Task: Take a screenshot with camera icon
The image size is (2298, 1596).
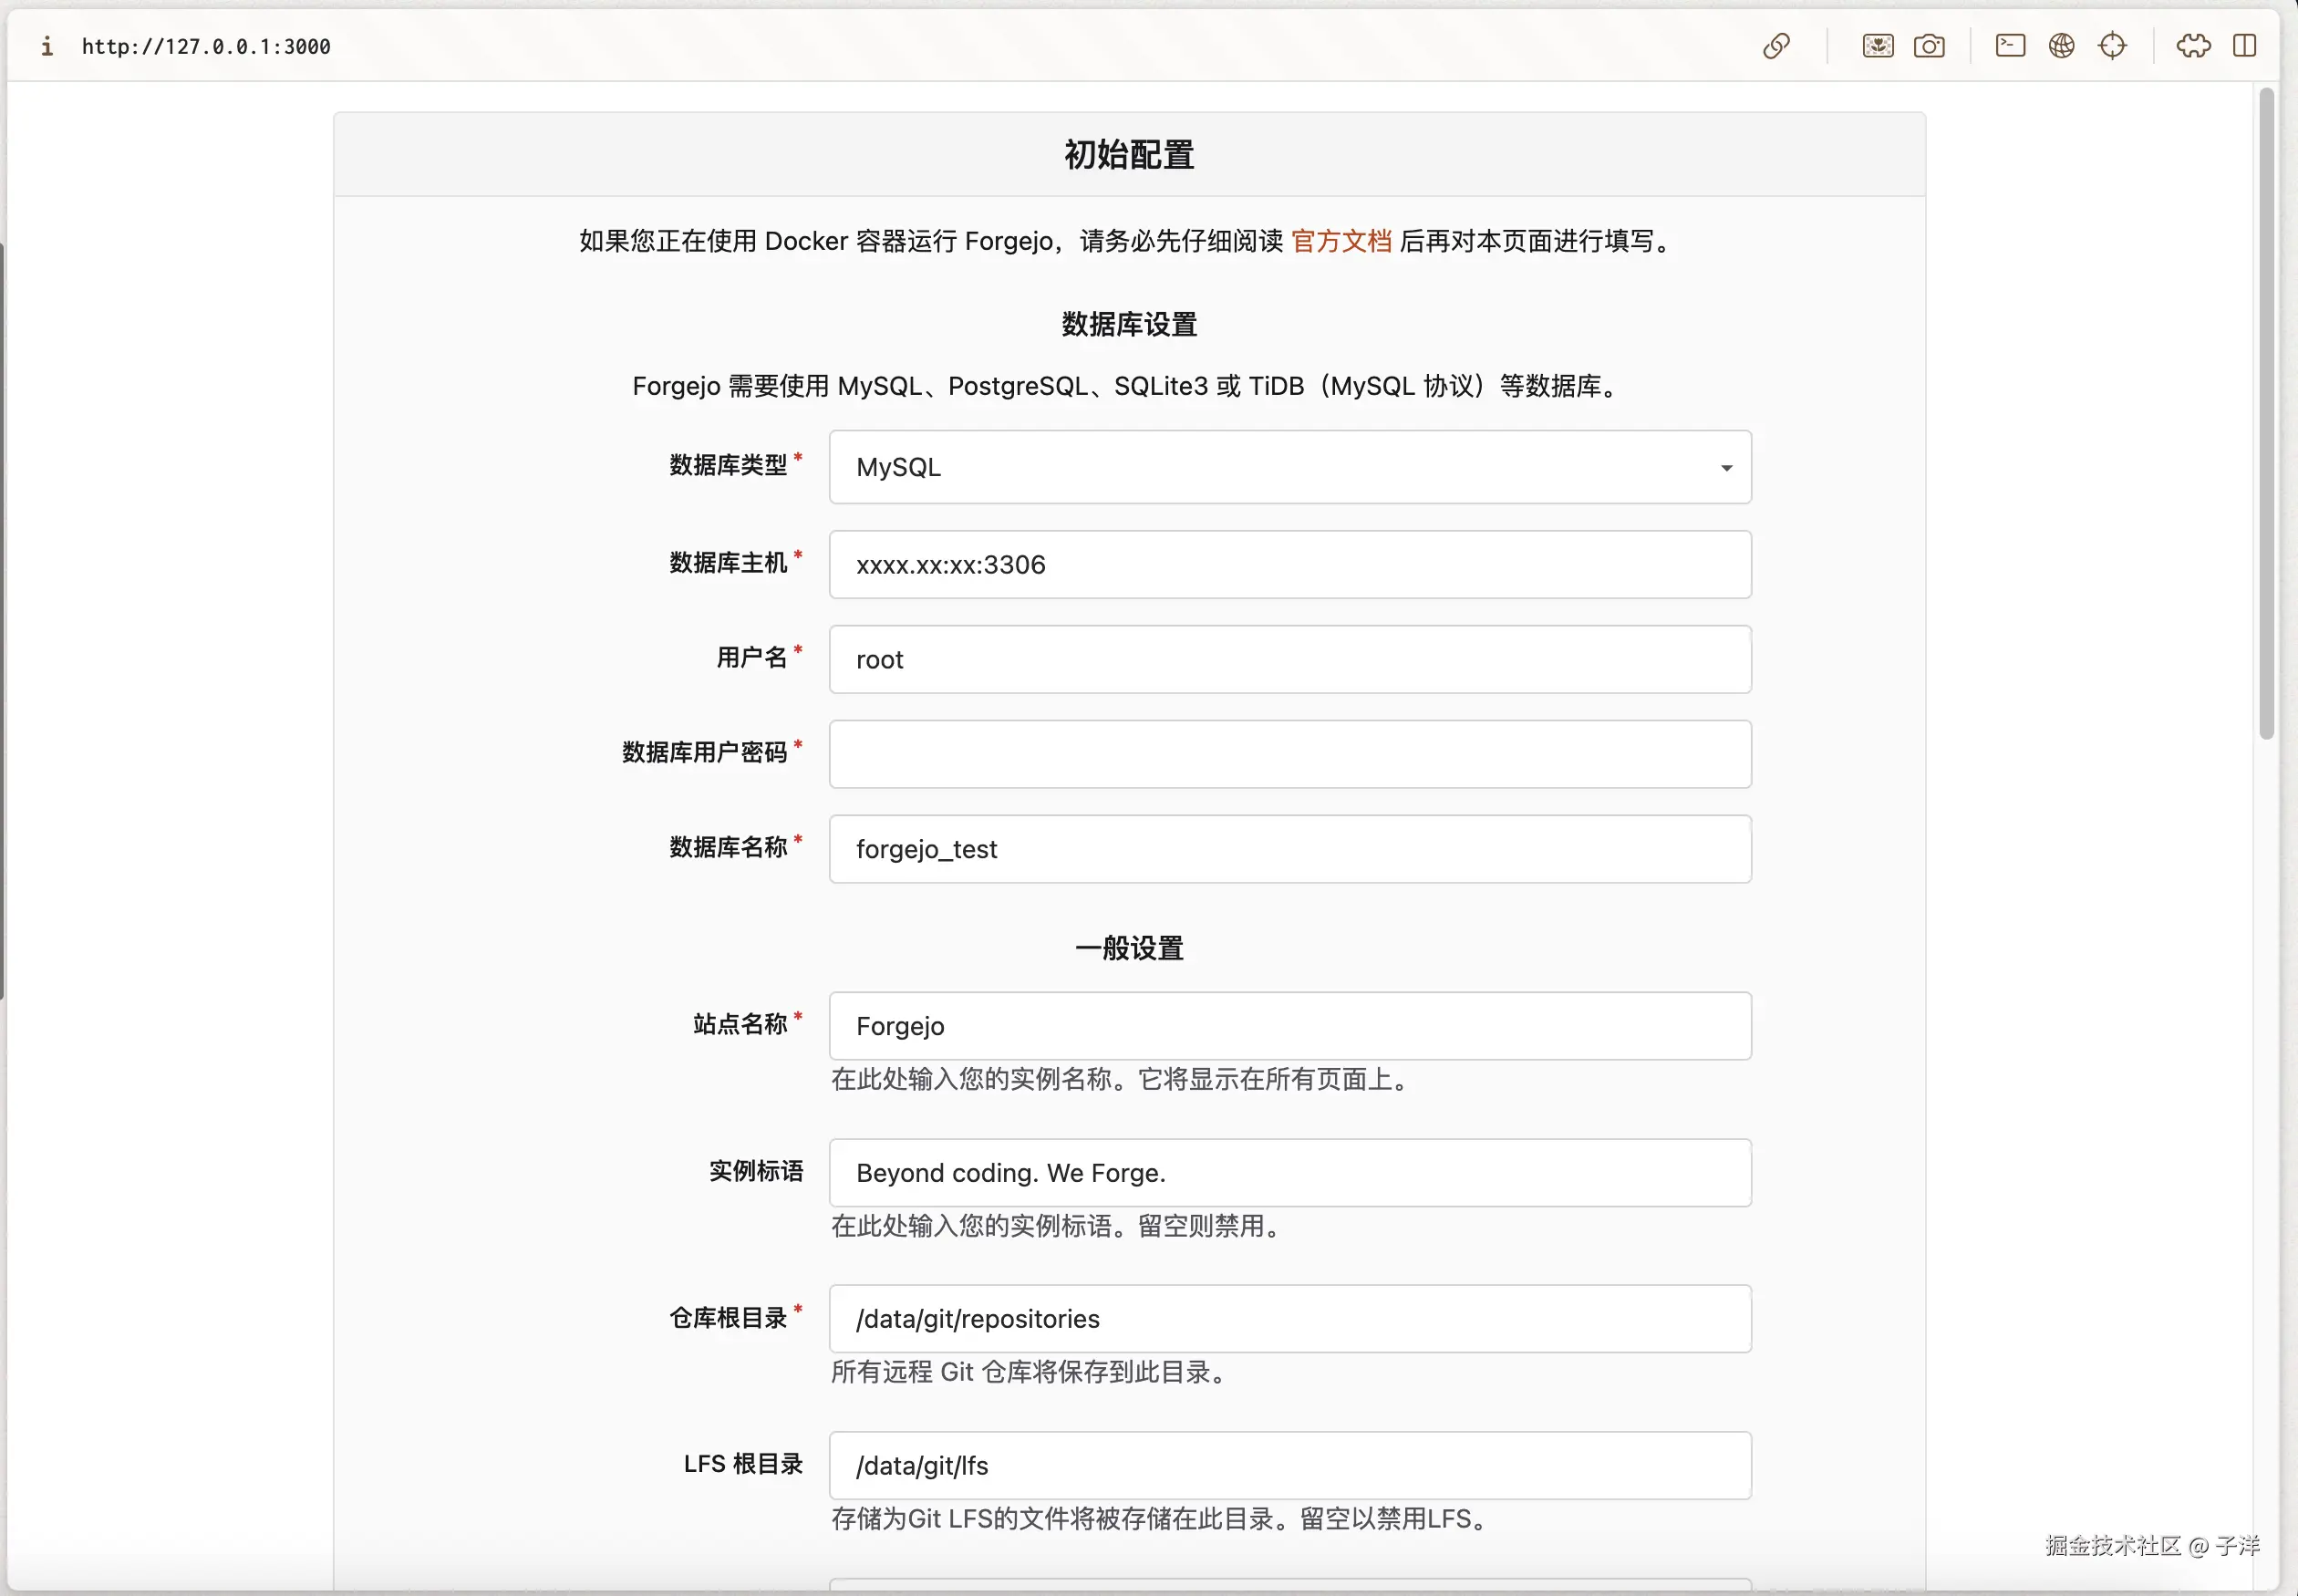Action: tap(1928, 46)
